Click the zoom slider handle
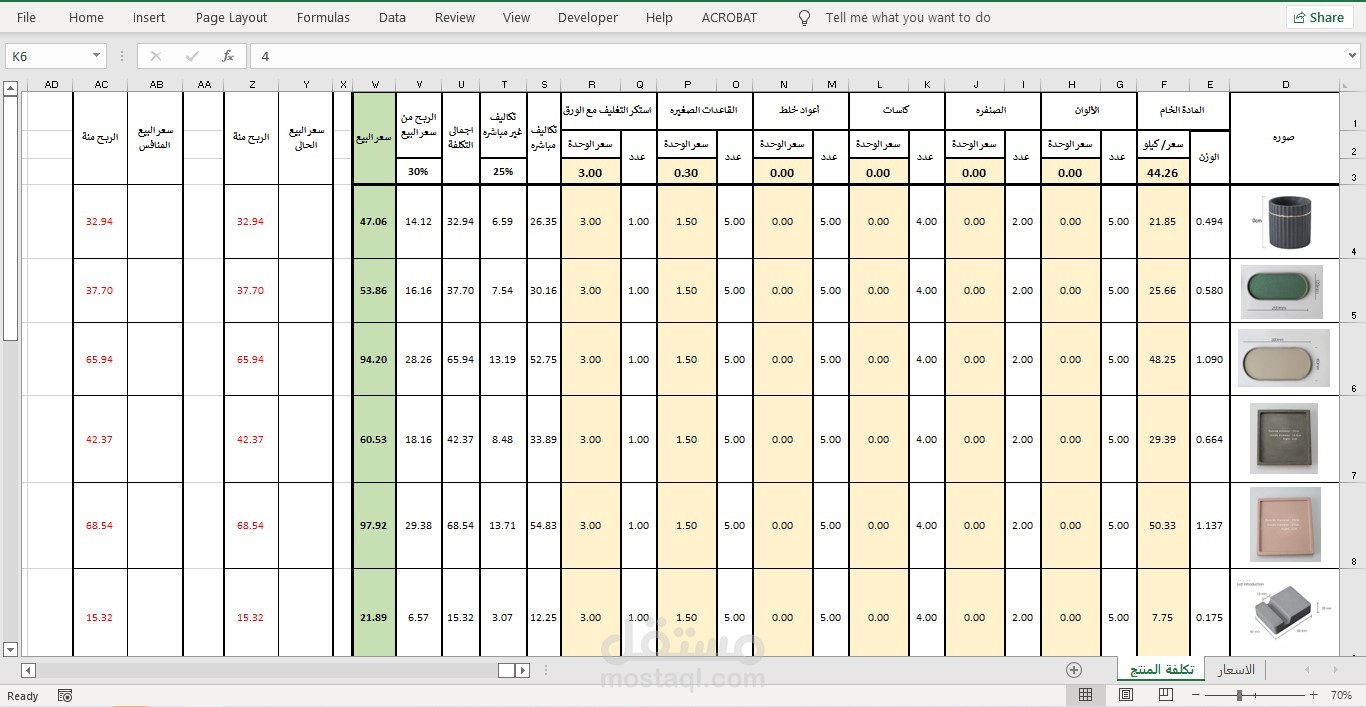This screenshot has height=707, width=1366. click(1239, 695)
